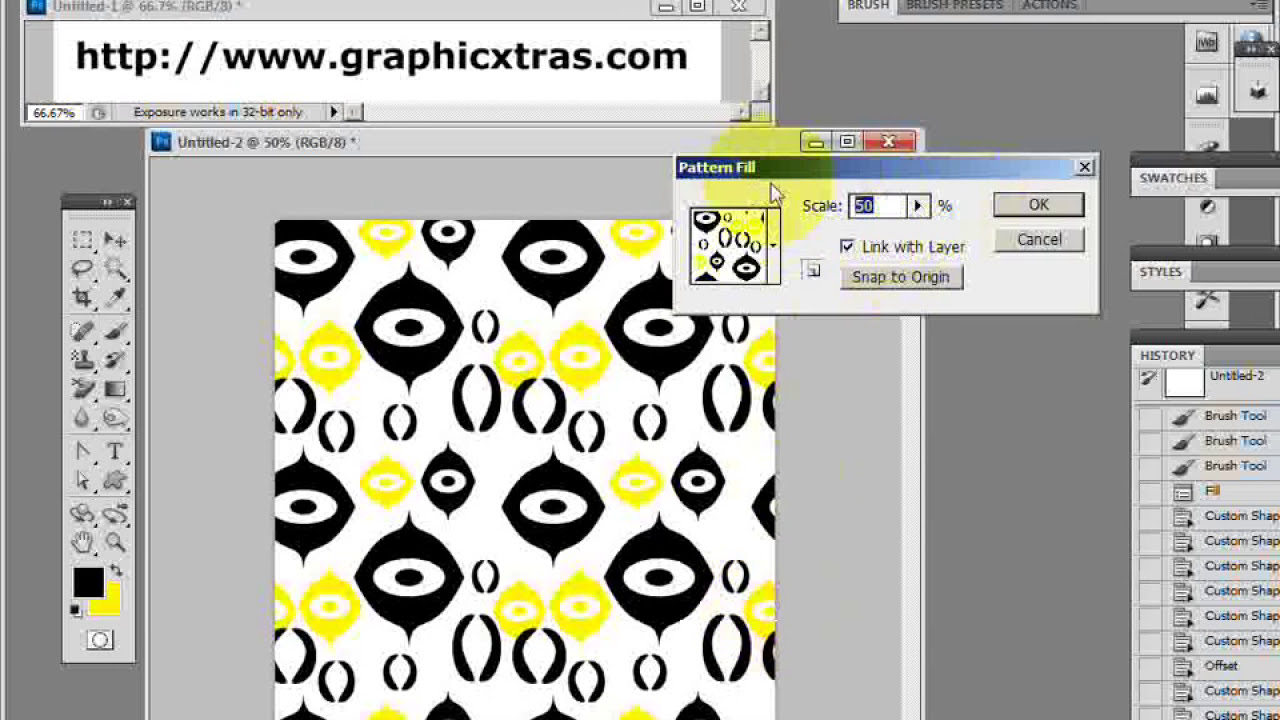Select the Pen tool
This screenshot has height=720, width=1280.
[x=83, y=452]
